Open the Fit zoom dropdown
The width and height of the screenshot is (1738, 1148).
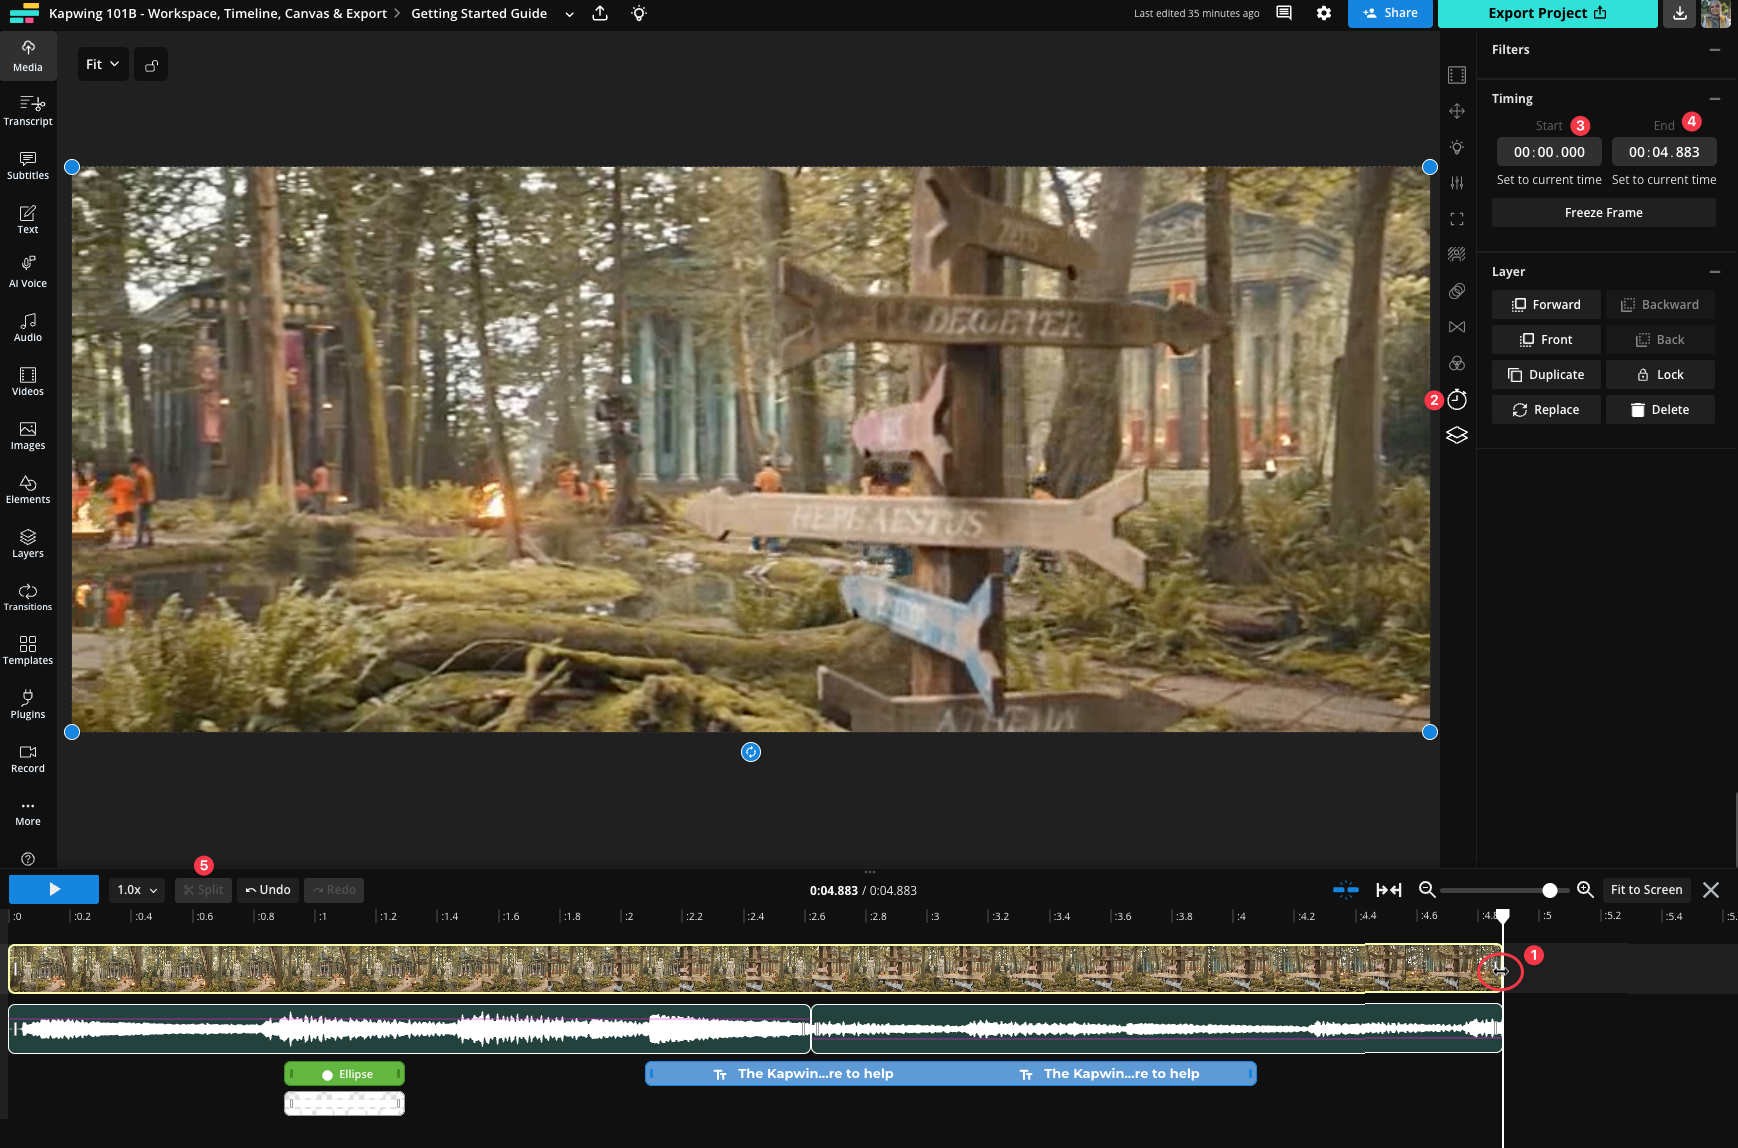pos(103,65)
